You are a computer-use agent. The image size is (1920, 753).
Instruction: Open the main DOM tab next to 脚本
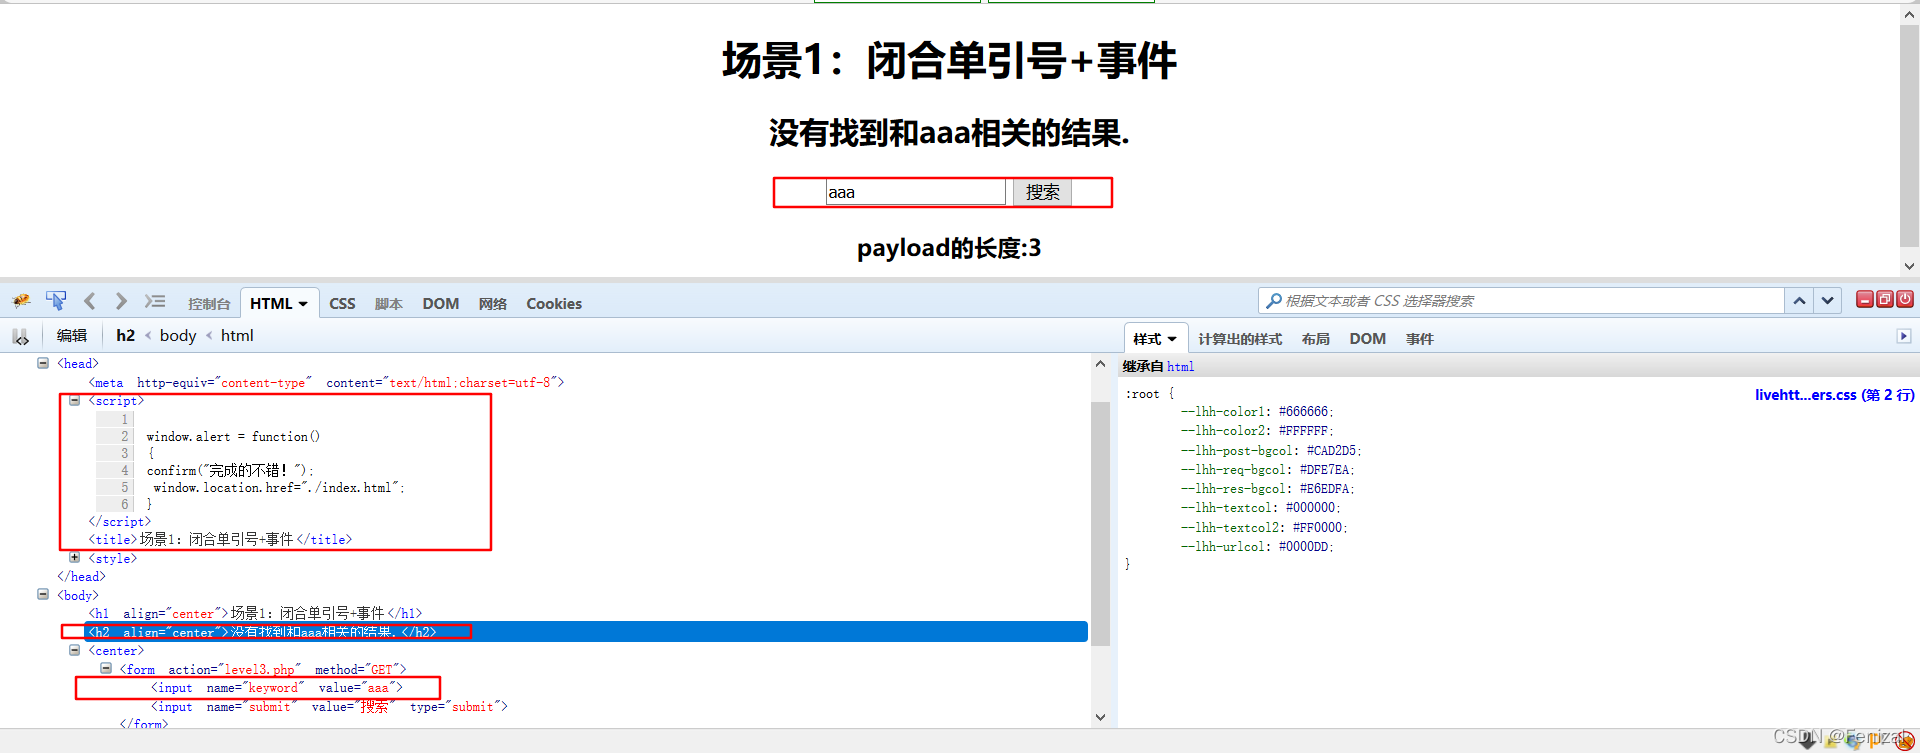440,304
